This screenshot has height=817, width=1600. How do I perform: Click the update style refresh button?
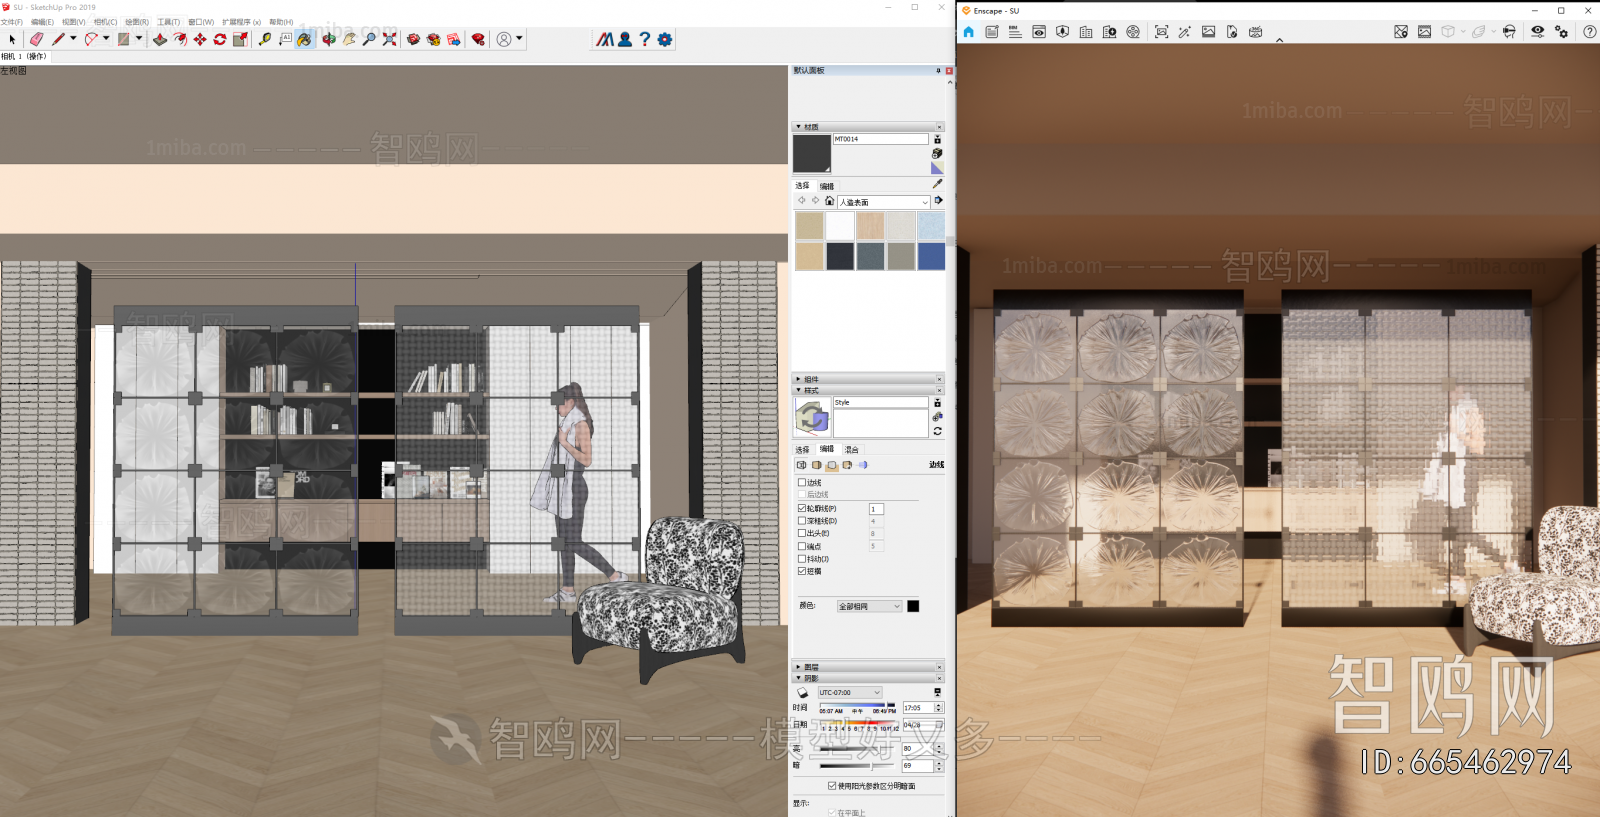tap(937, 431)
